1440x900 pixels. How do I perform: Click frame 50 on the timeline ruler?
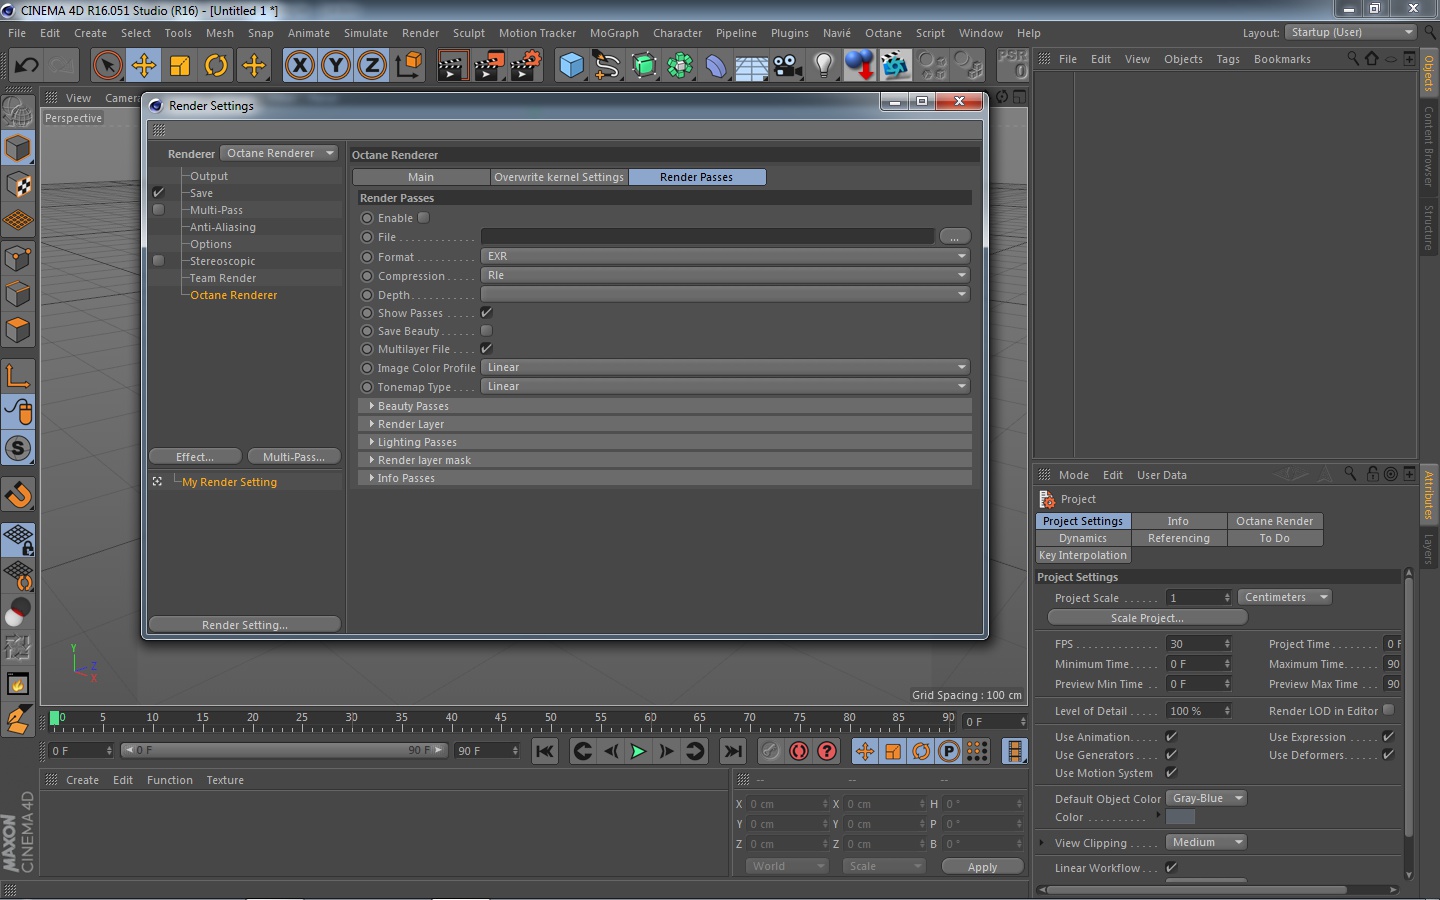point(551,720)
